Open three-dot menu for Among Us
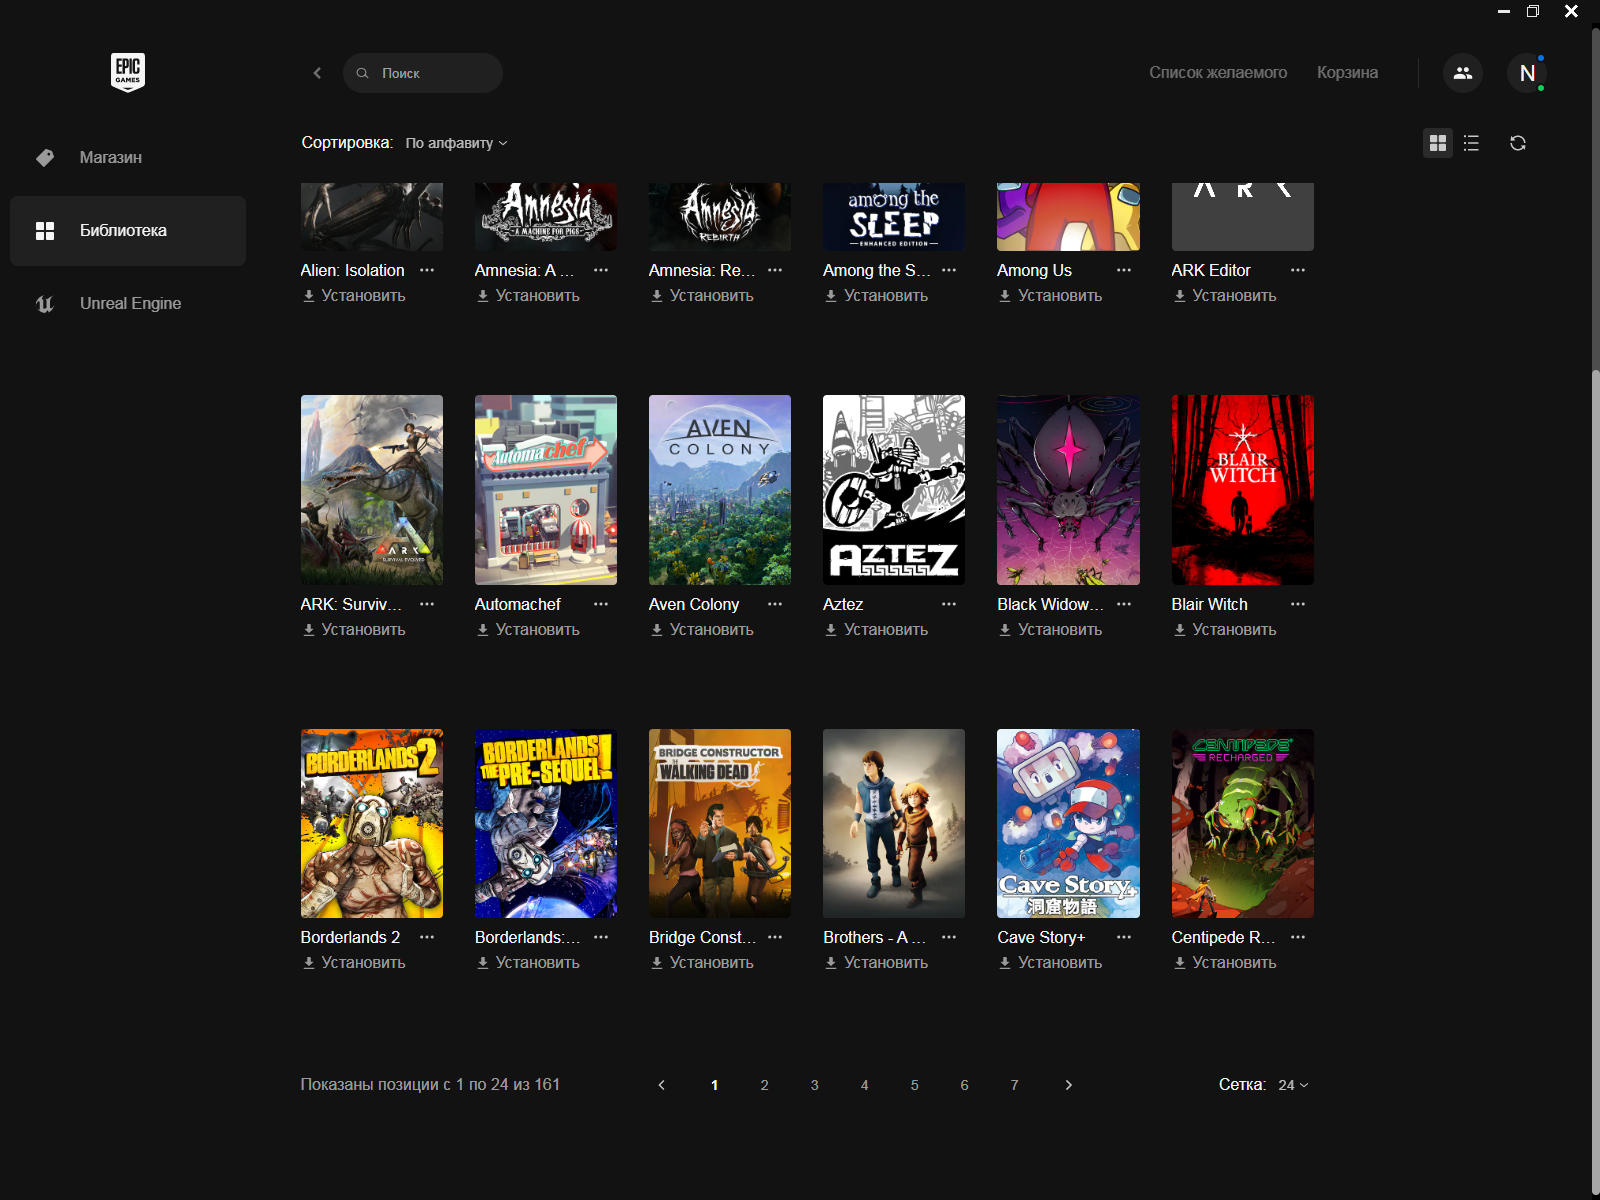 (1123, 270)
